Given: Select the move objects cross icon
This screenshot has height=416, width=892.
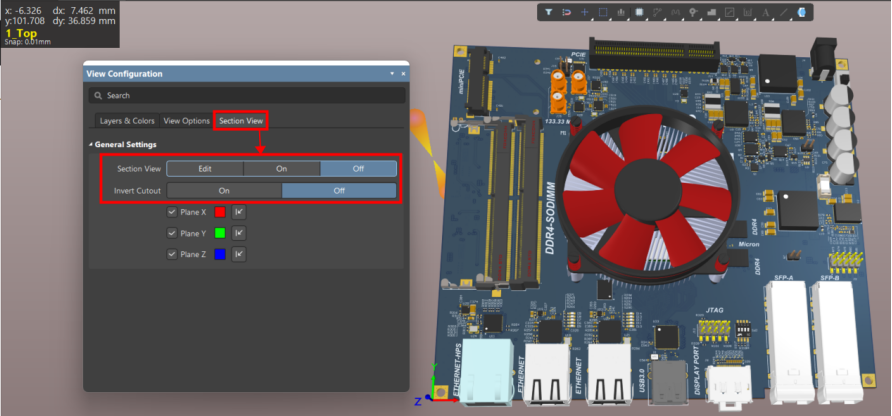Looking at the screenshot, I should (584, 12).
